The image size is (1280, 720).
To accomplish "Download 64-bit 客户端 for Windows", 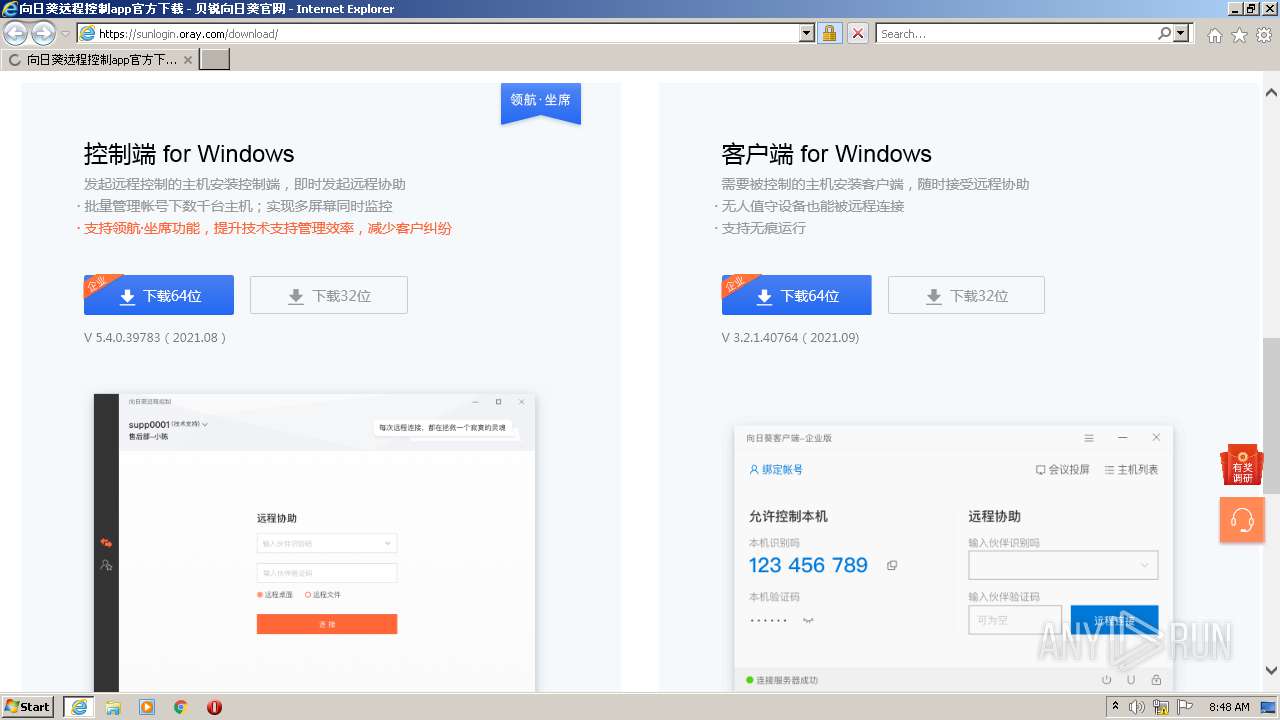I will [797, 295].
